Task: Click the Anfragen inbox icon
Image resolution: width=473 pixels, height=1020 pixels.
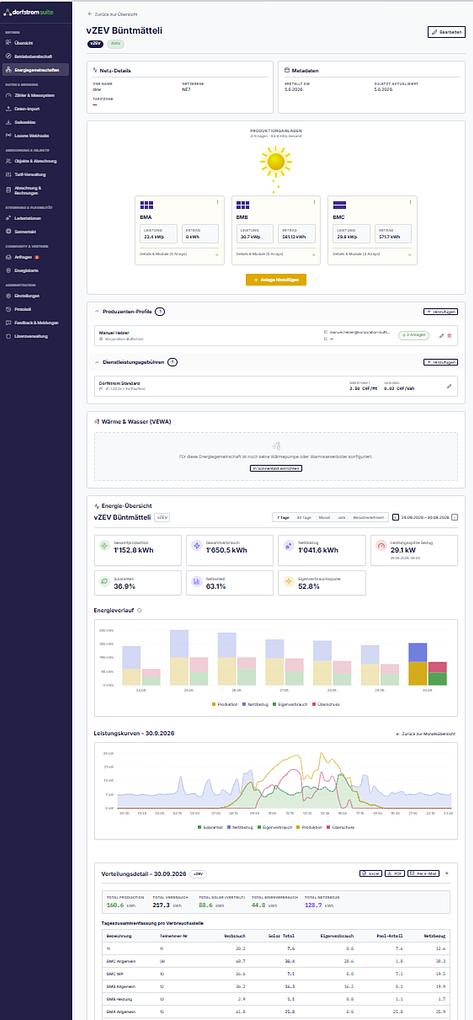Action: click(8, 257)
